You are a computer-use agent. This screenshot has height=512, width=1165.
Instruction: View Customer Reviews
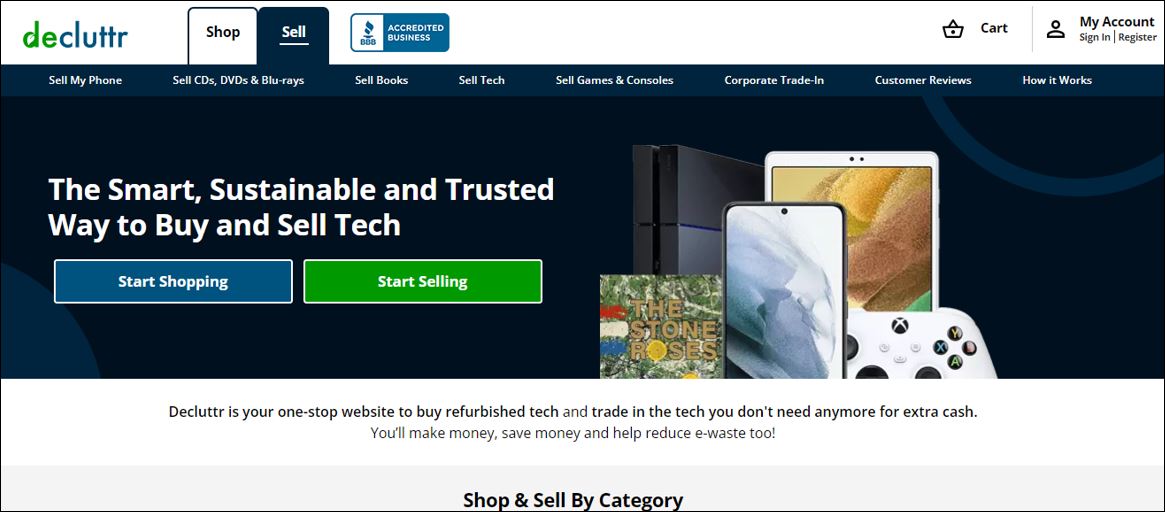(x=923, y=80)
